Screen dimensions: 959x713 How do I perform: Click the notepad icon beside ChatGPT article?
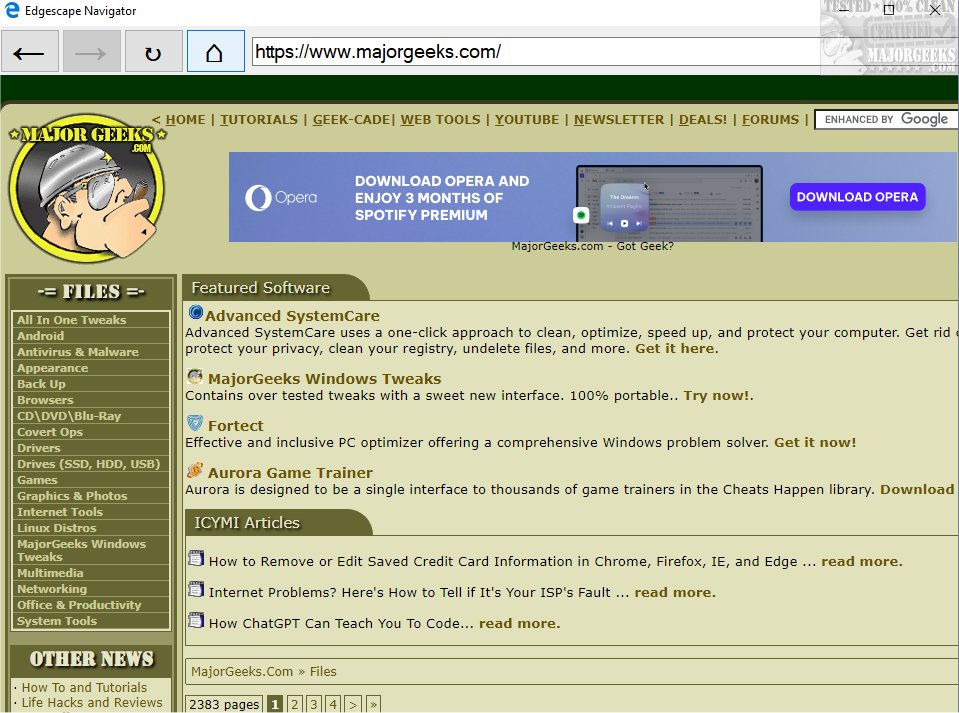coord(196,621)
